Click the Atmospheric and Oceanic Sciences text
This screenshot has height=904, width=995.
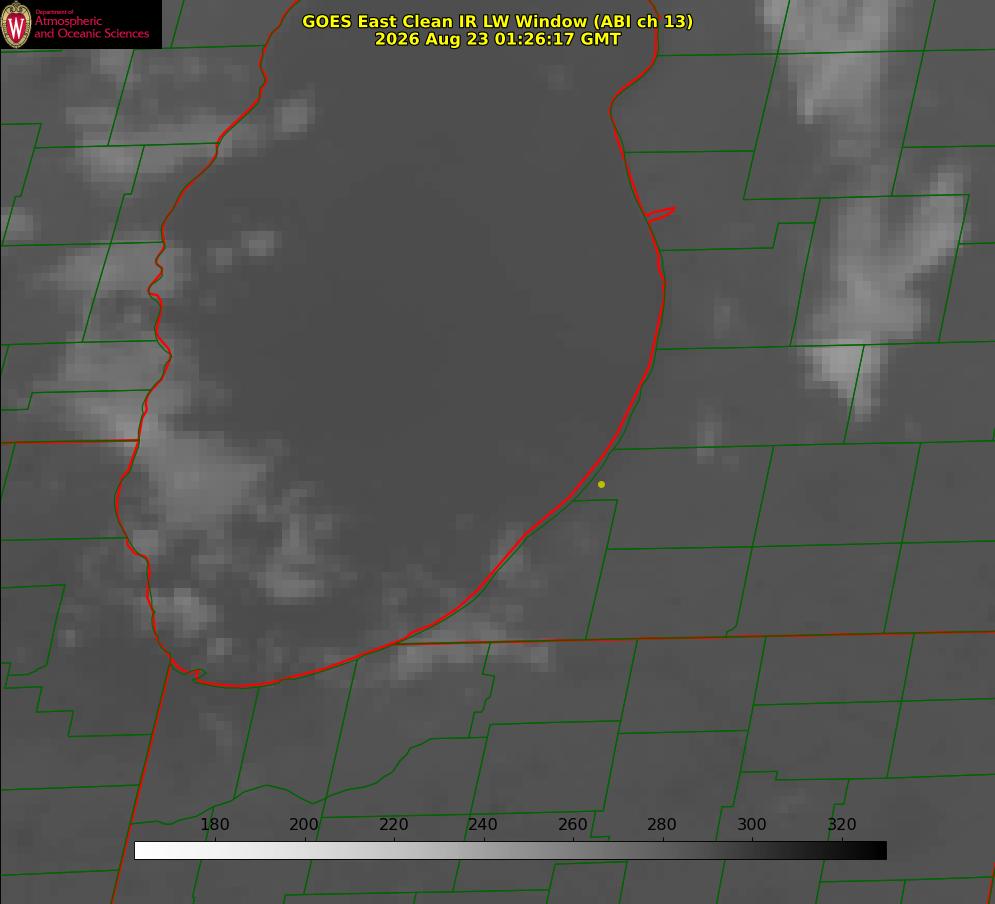coord(91,27)
